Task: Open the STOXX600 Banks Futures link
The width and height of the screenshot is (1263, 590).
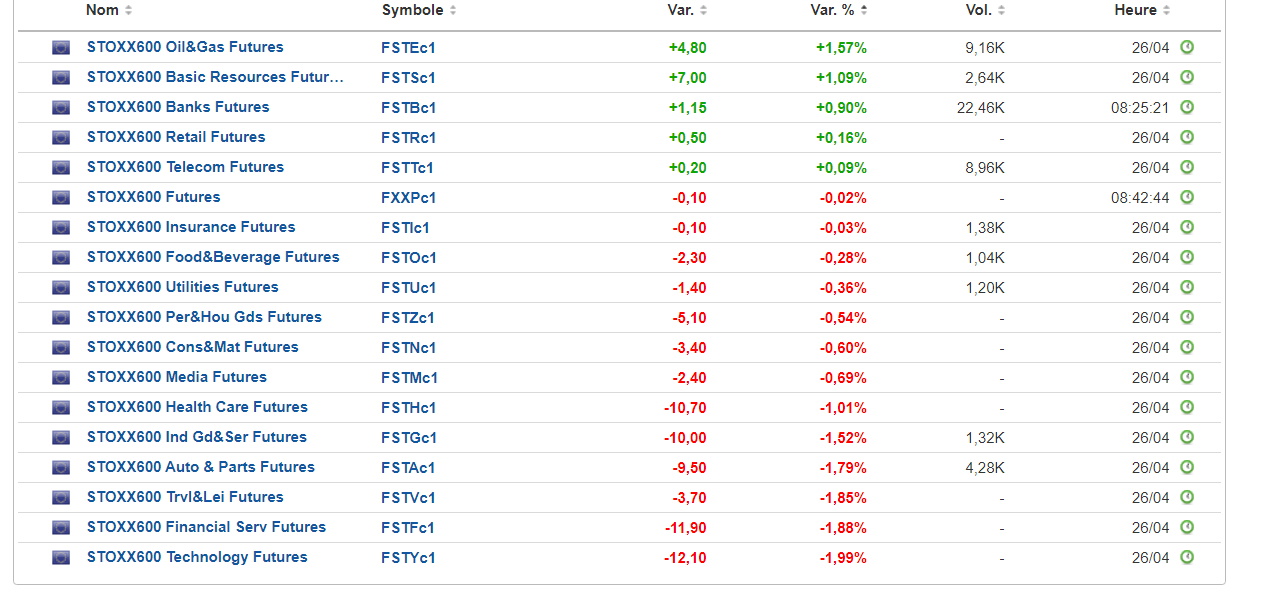Action: coord(178,107)
